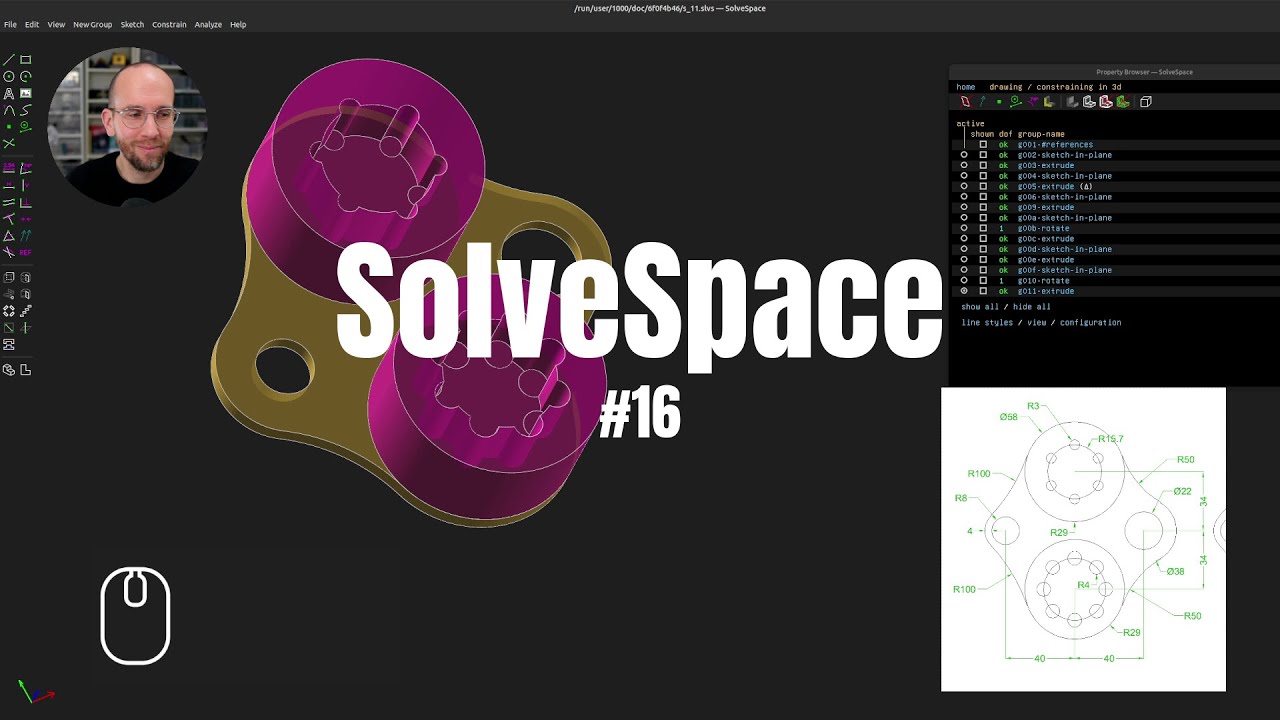
Task: Open the Constrain menu
Action: pyautogui.click(x=169, y=24)
